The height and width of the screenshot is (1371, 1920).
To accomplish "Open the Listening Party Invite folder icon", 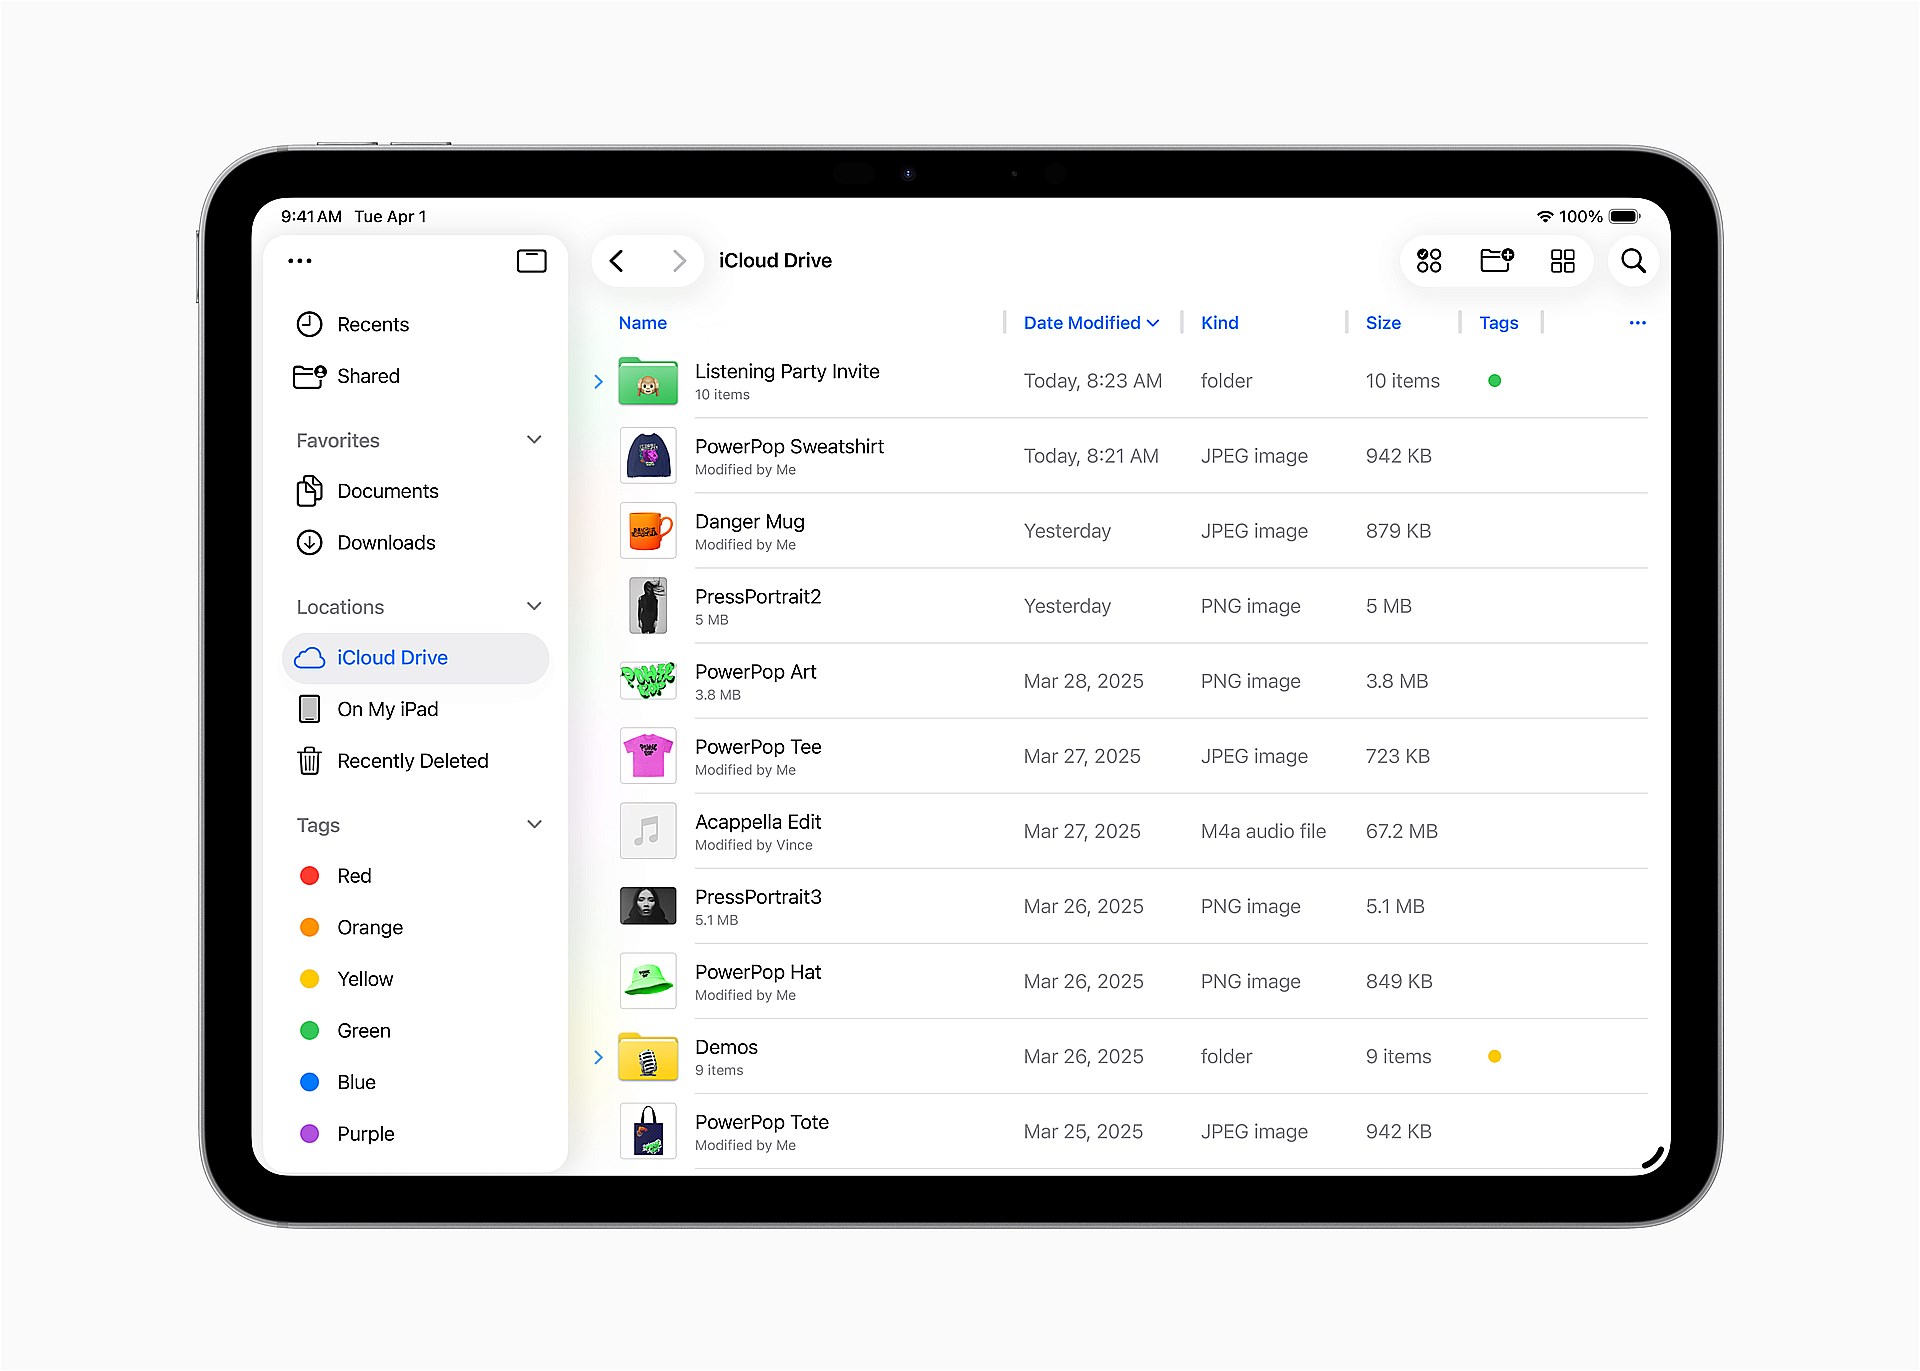I will [x=648, y=381].
